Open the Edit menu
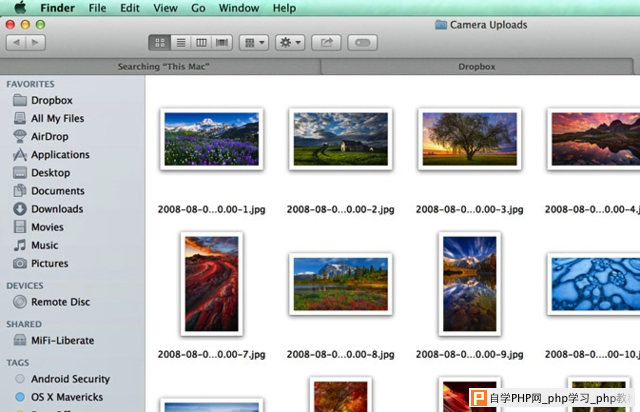The image size is (640, 412). tap(130, 8)
